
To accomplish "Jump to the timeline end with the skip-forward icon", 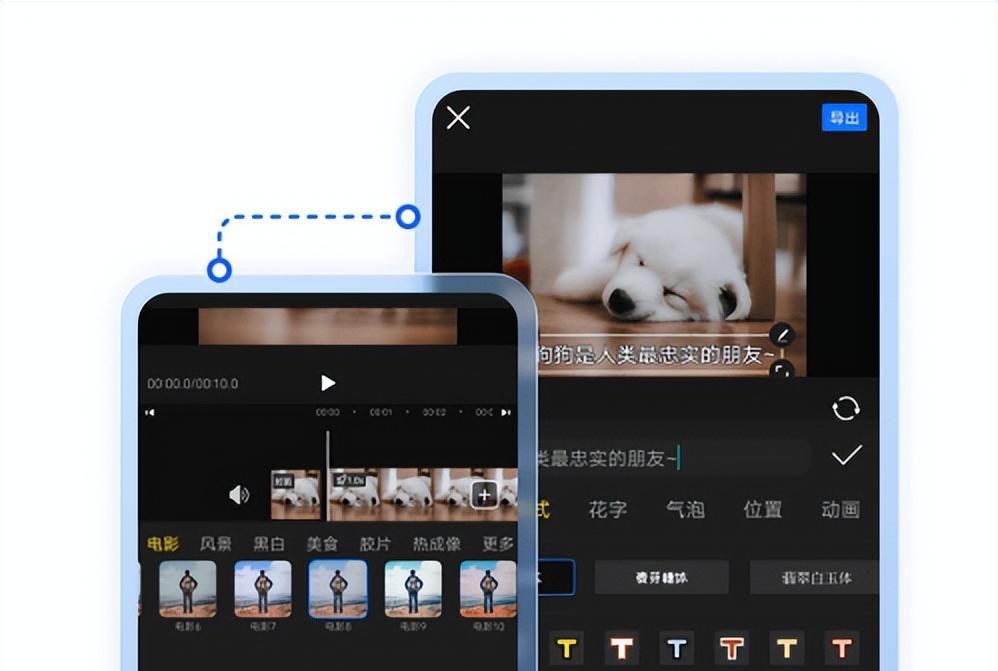I will coord(506,413).
